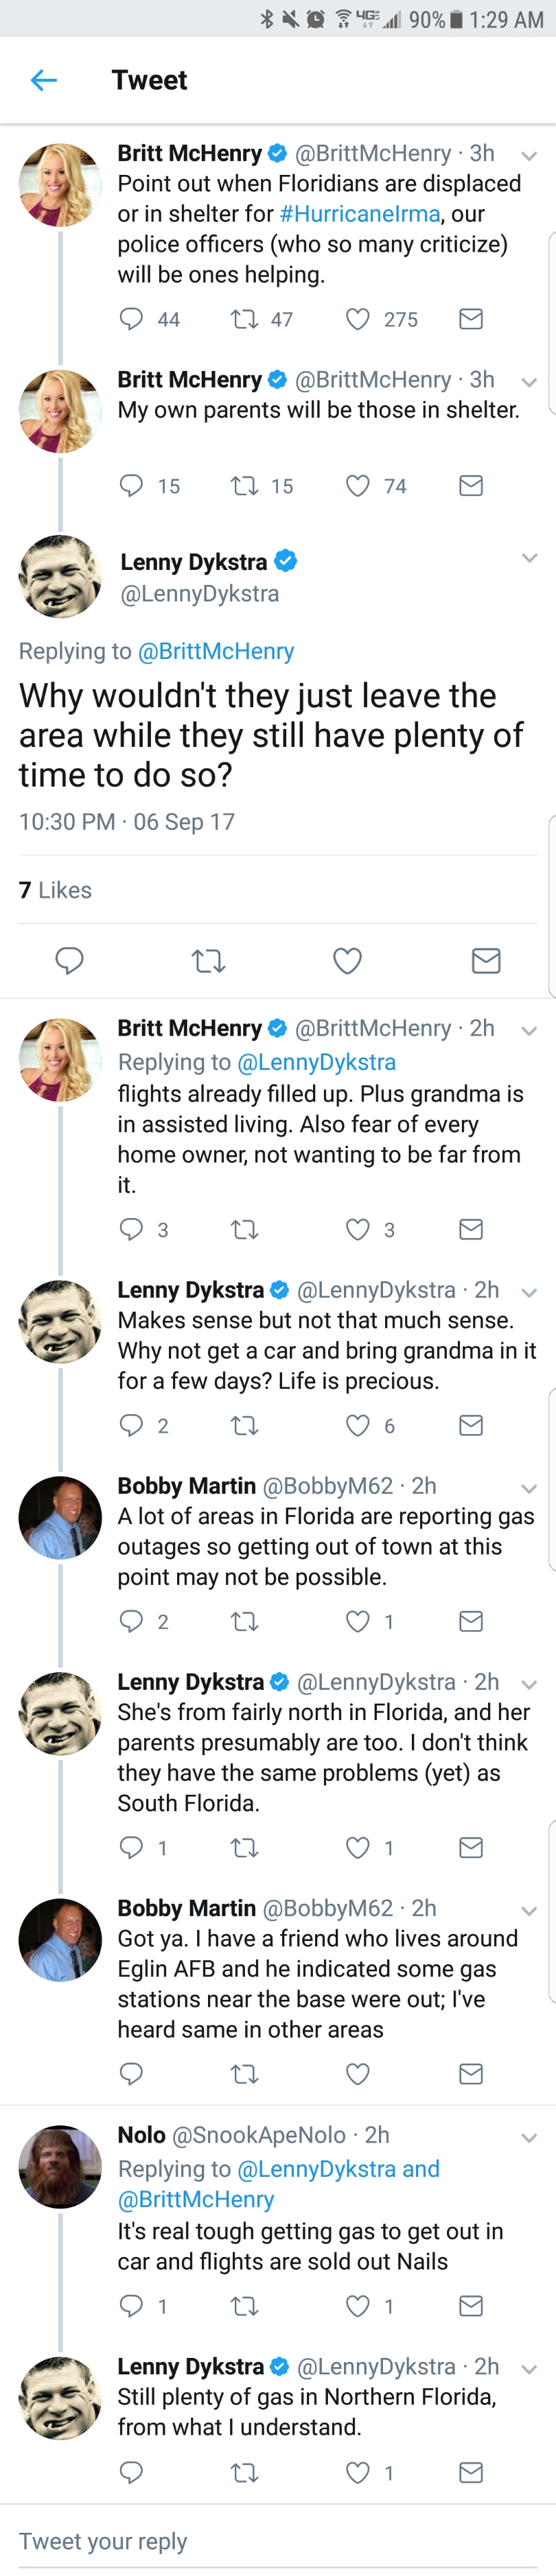Retweet the 'My own parents' tweet

(x=244, y=486)
